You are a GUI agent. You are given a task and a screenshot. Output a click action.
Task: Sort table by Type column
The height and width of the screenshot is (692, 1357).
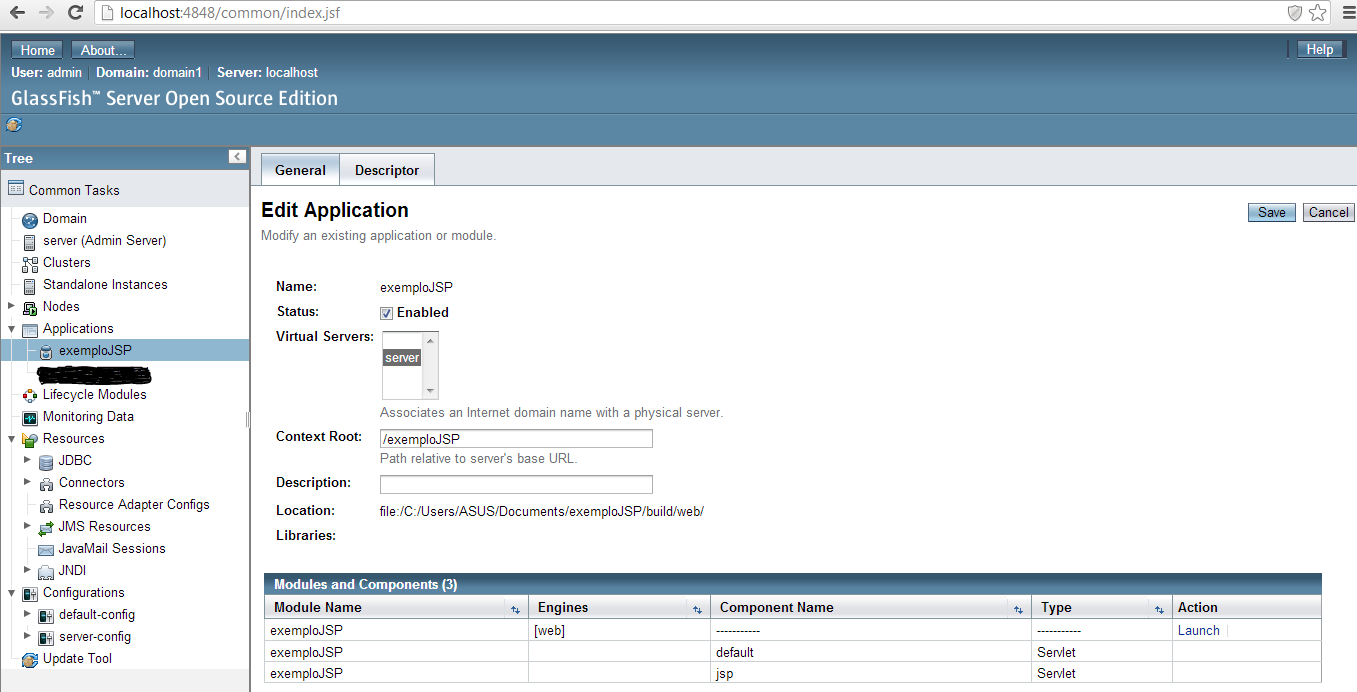pos(1159,609)
